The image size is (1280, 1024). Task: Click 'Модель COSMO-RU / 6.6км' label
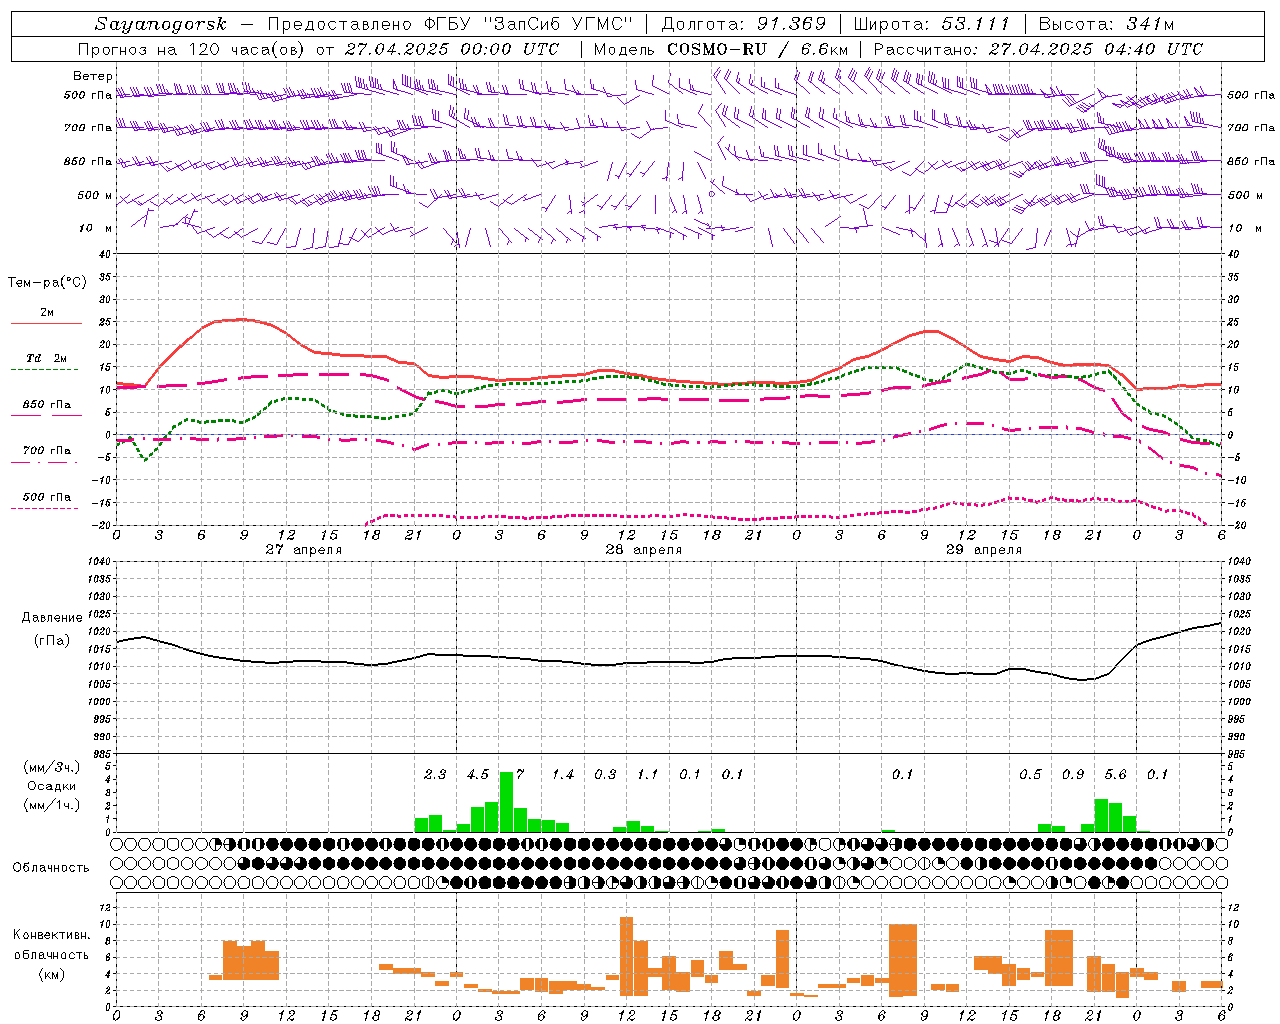(721, 49)
